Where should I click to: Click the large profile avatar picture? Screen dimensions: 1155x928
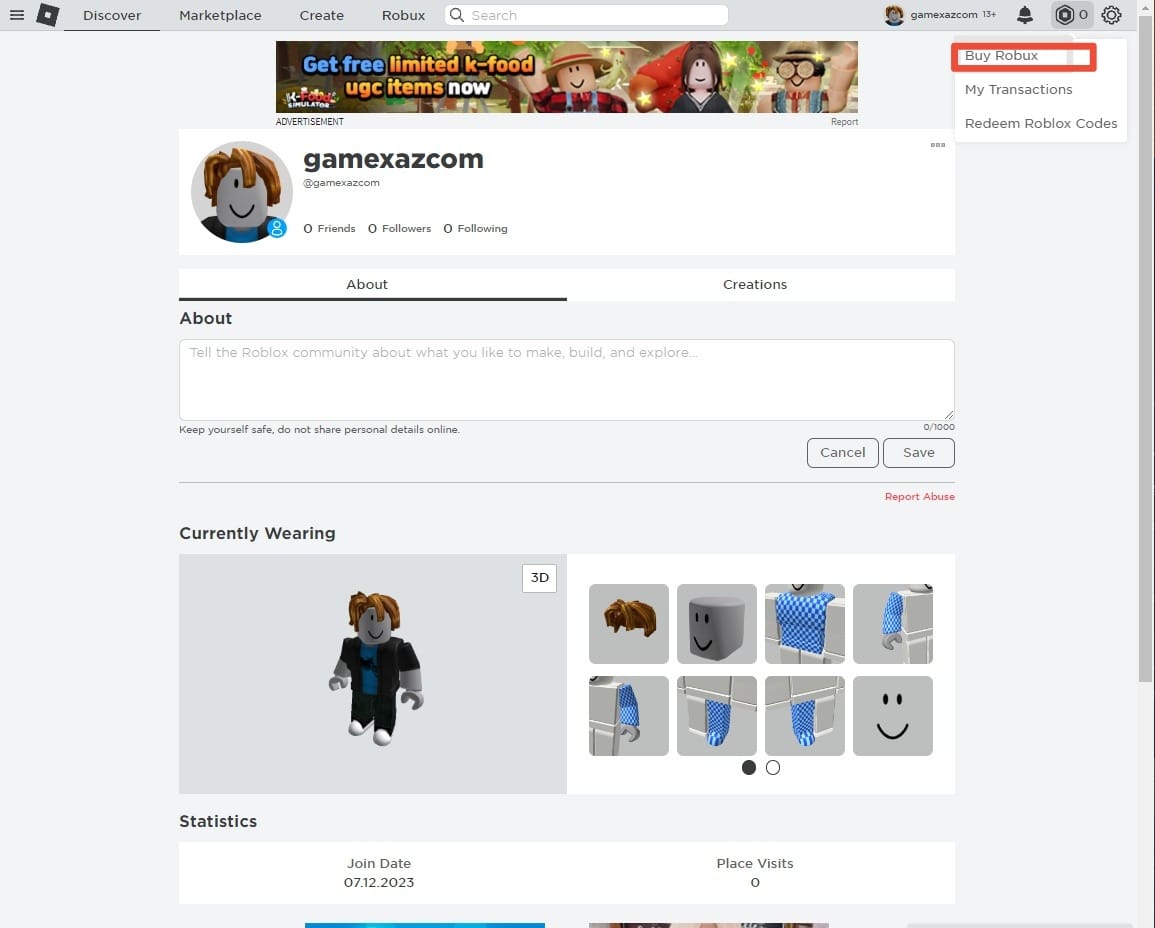pos(242,192)
